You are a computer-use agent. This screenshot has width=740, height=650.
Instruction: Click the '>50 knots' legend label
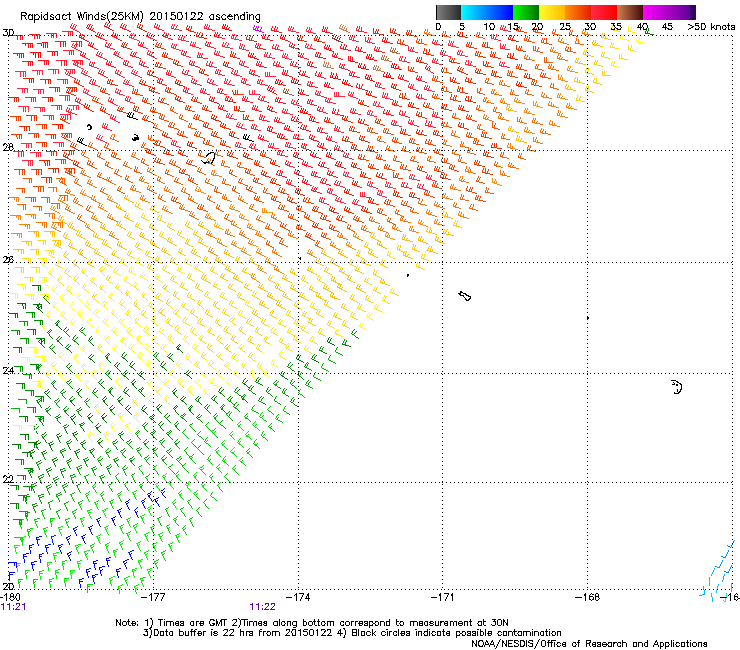711,27
